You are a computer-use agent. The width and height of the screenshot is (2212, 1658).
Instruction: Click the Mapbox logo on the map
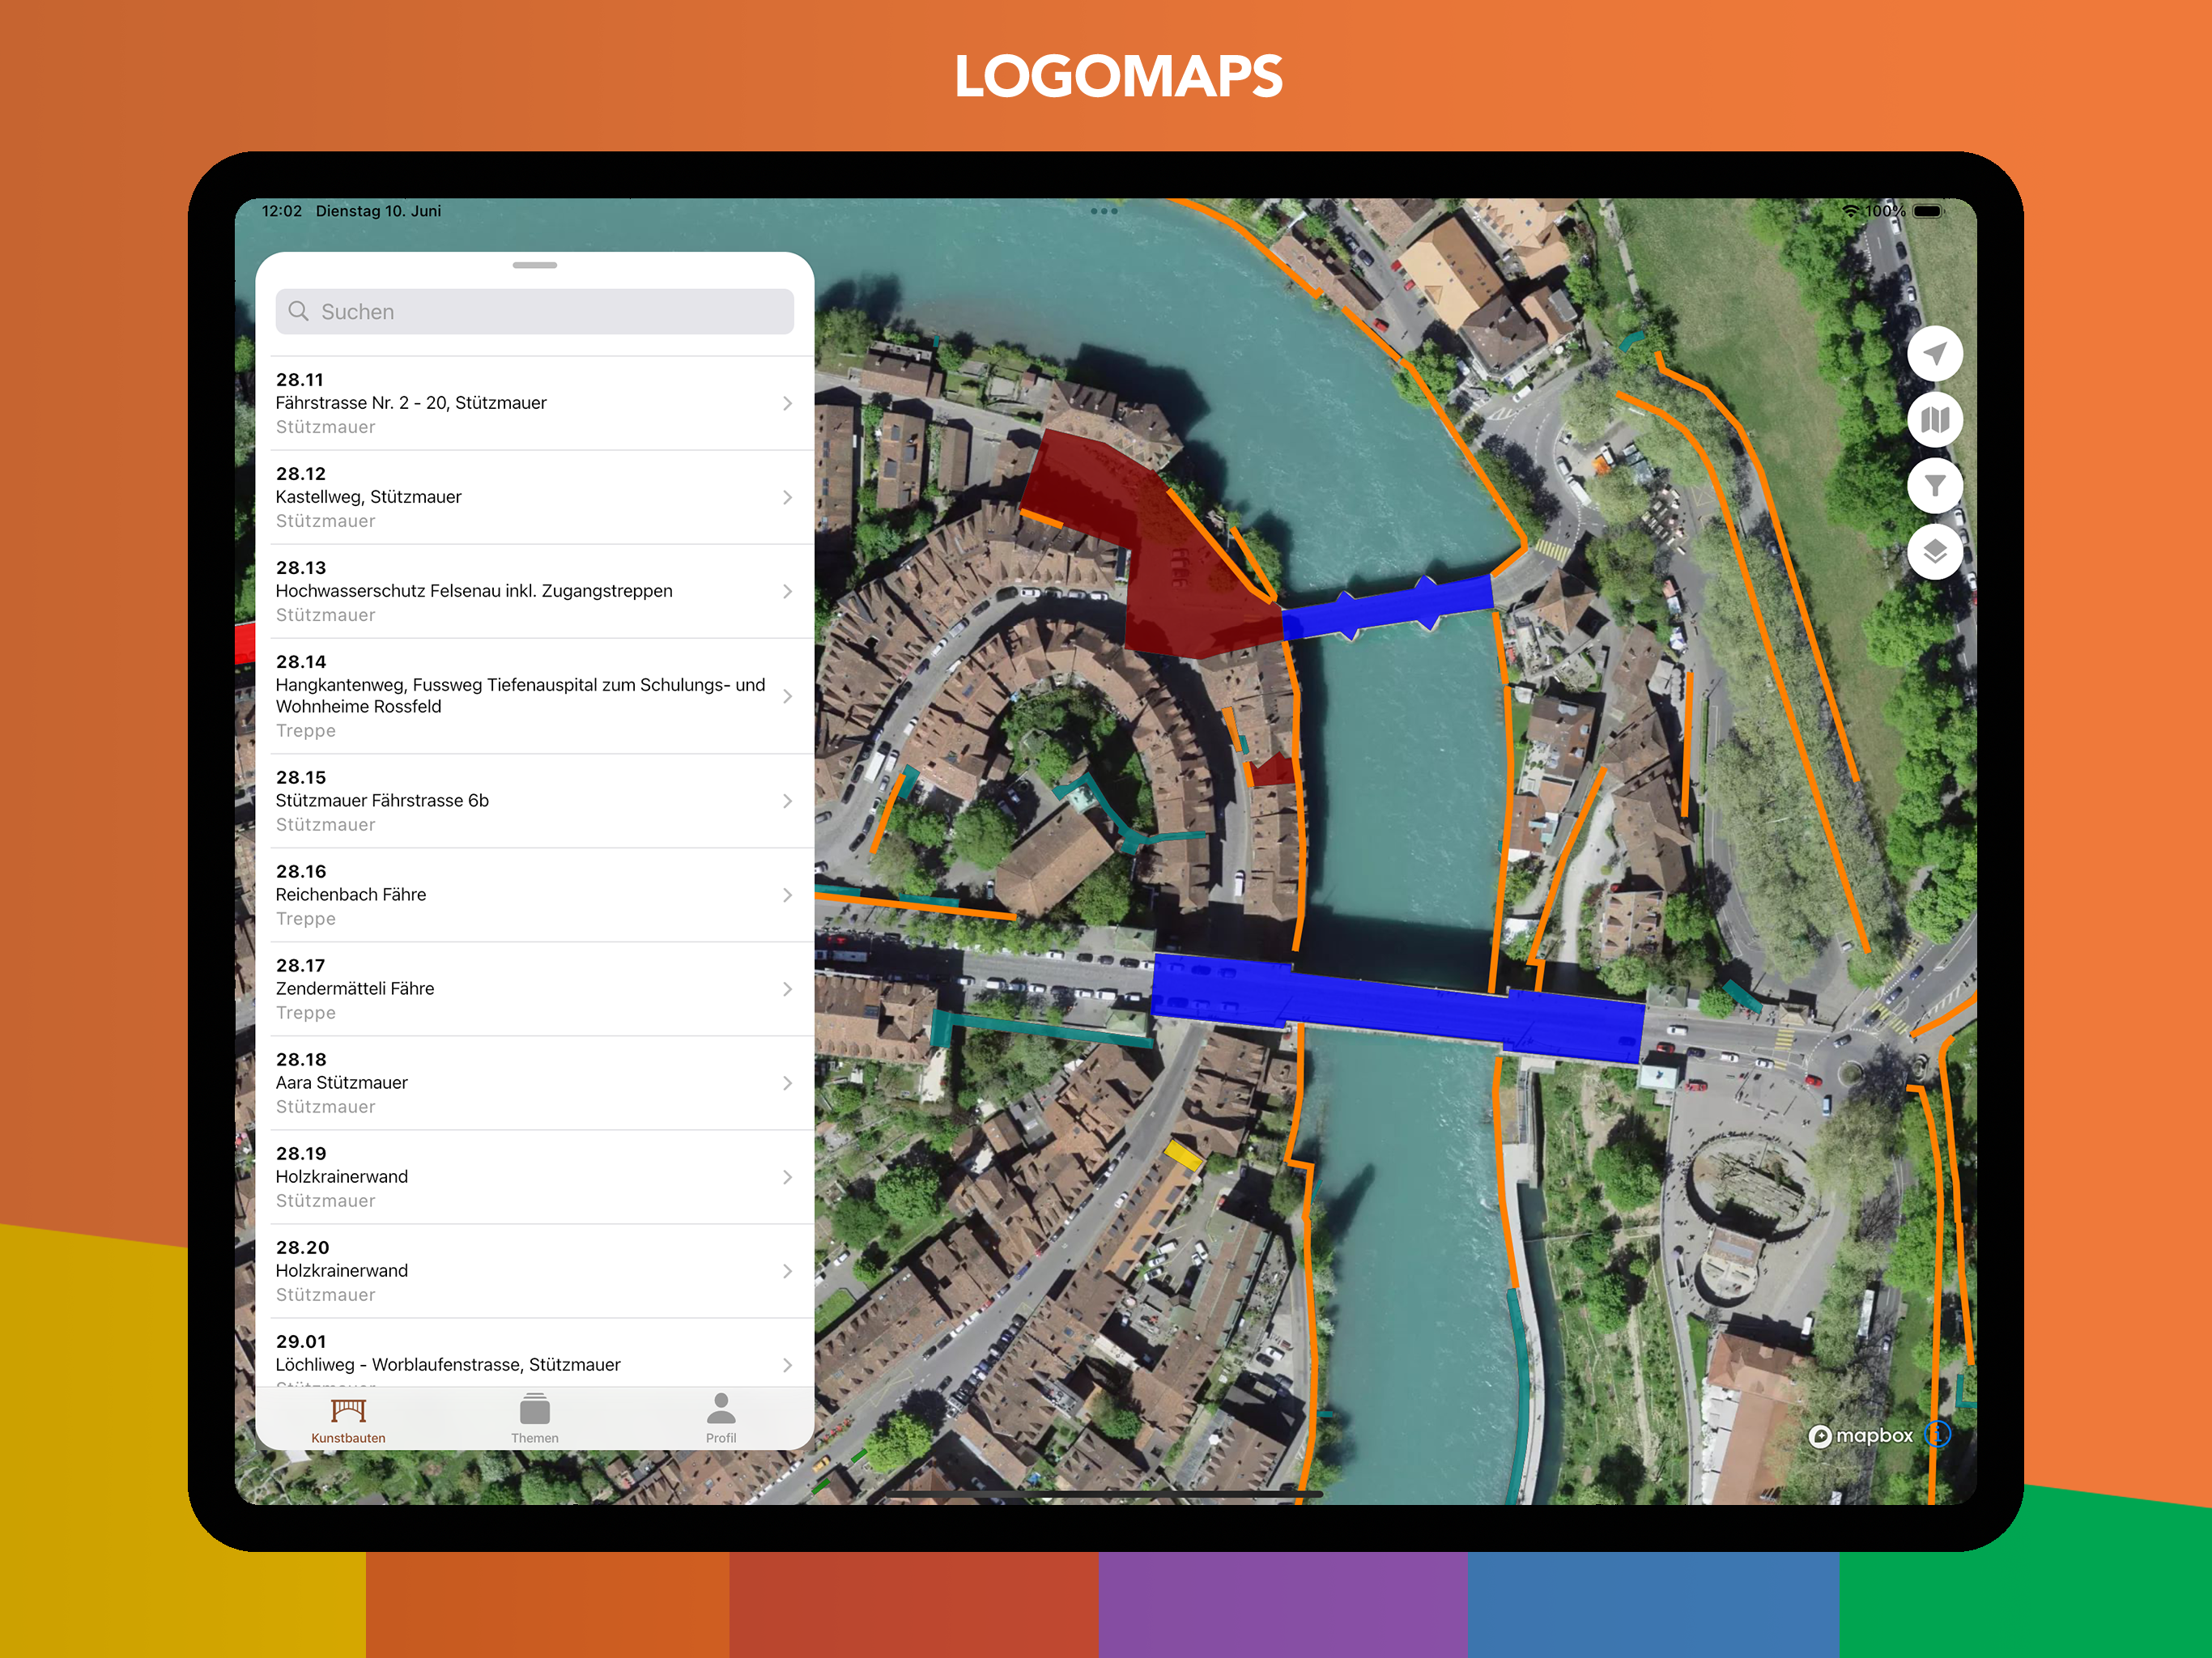[1861, 1436]
